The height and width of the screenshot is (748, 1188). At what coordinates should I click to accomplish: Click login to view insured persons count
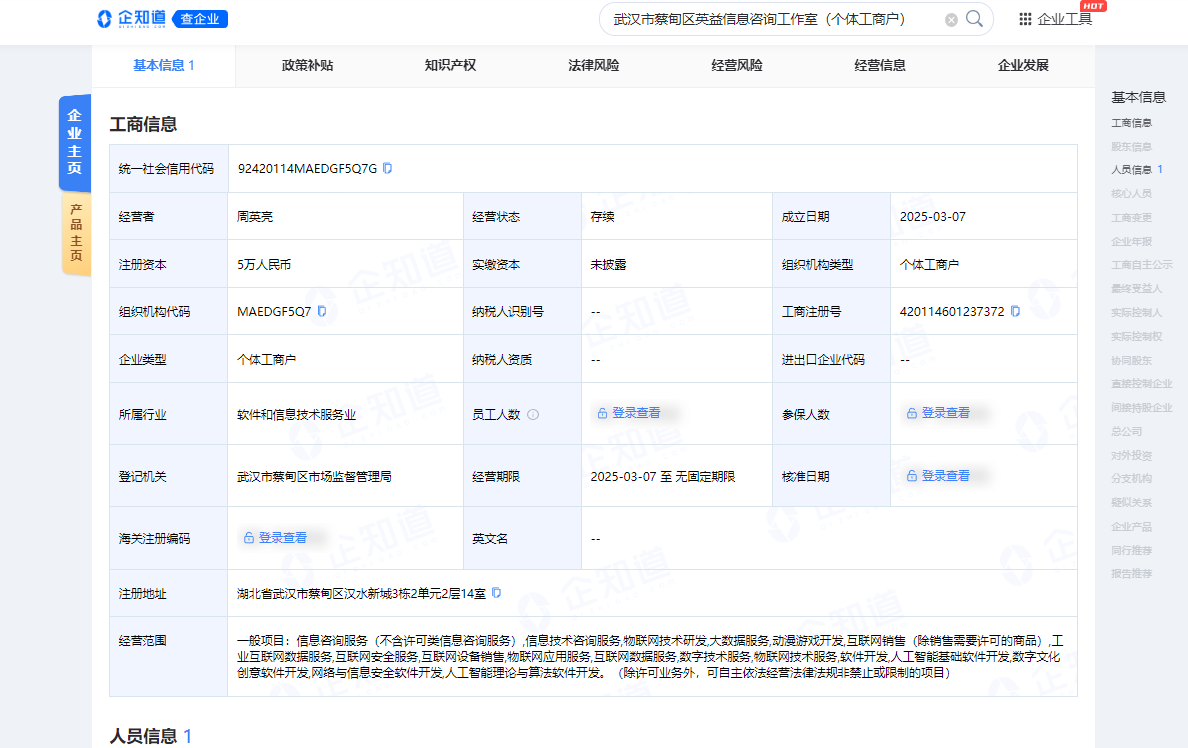[938, 413]
